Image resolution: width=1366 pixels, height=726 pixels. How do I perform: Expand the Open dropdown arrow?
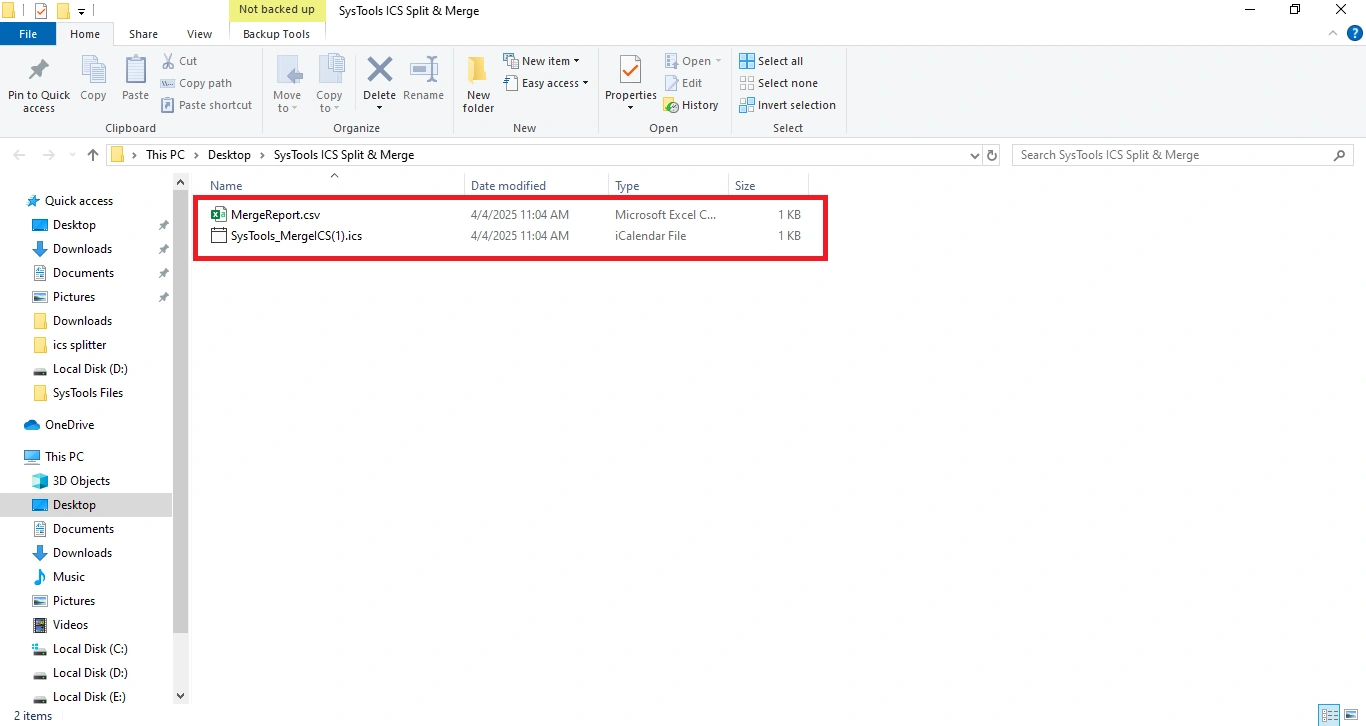click(718, 61)
